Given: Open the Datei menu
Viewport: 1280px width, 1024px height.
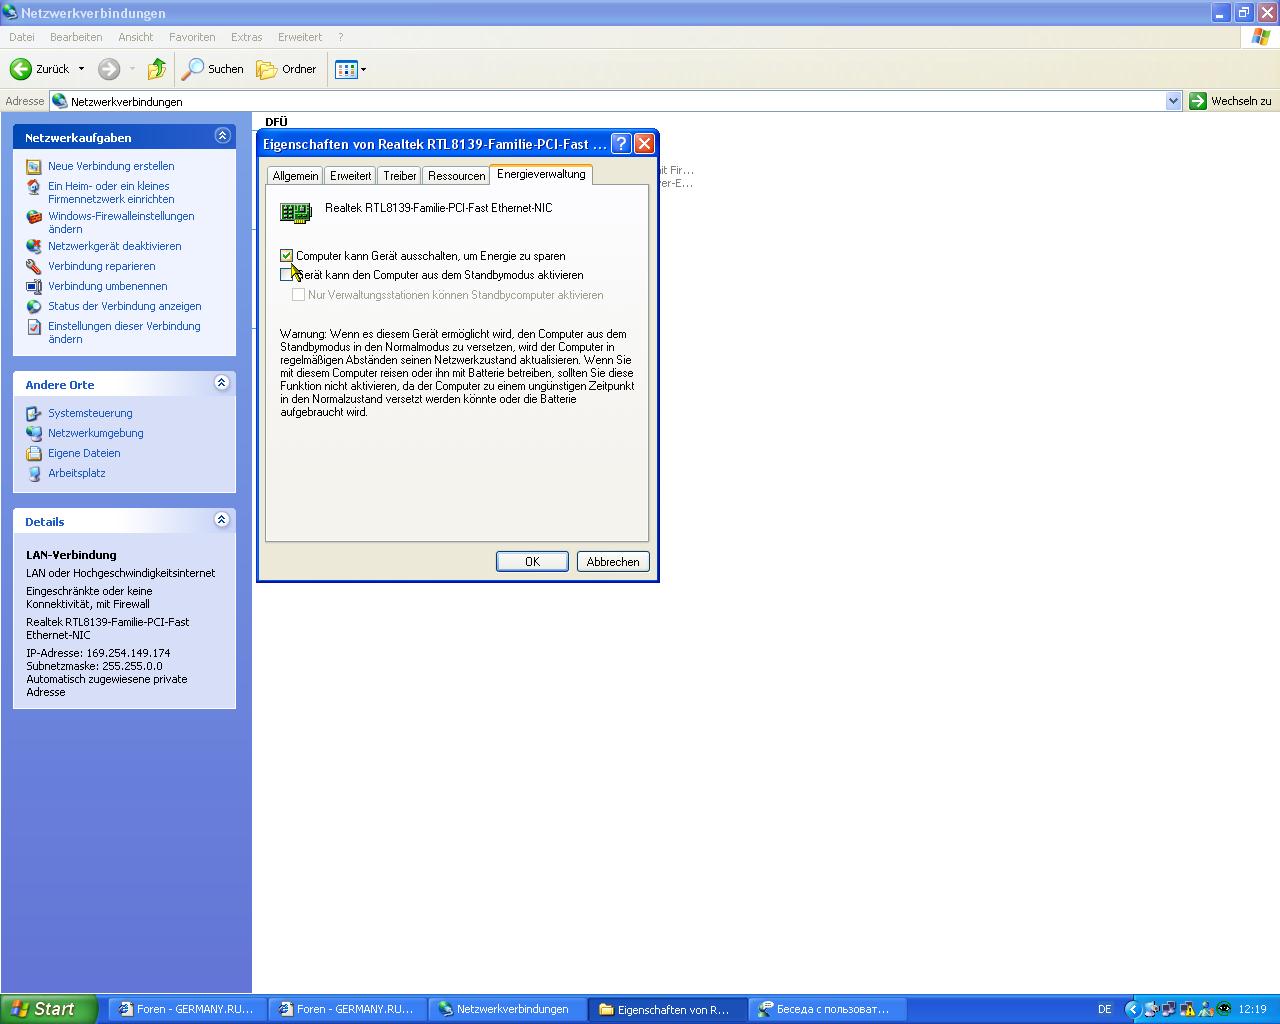Looking at the screenshot, I should click(21, 37).
